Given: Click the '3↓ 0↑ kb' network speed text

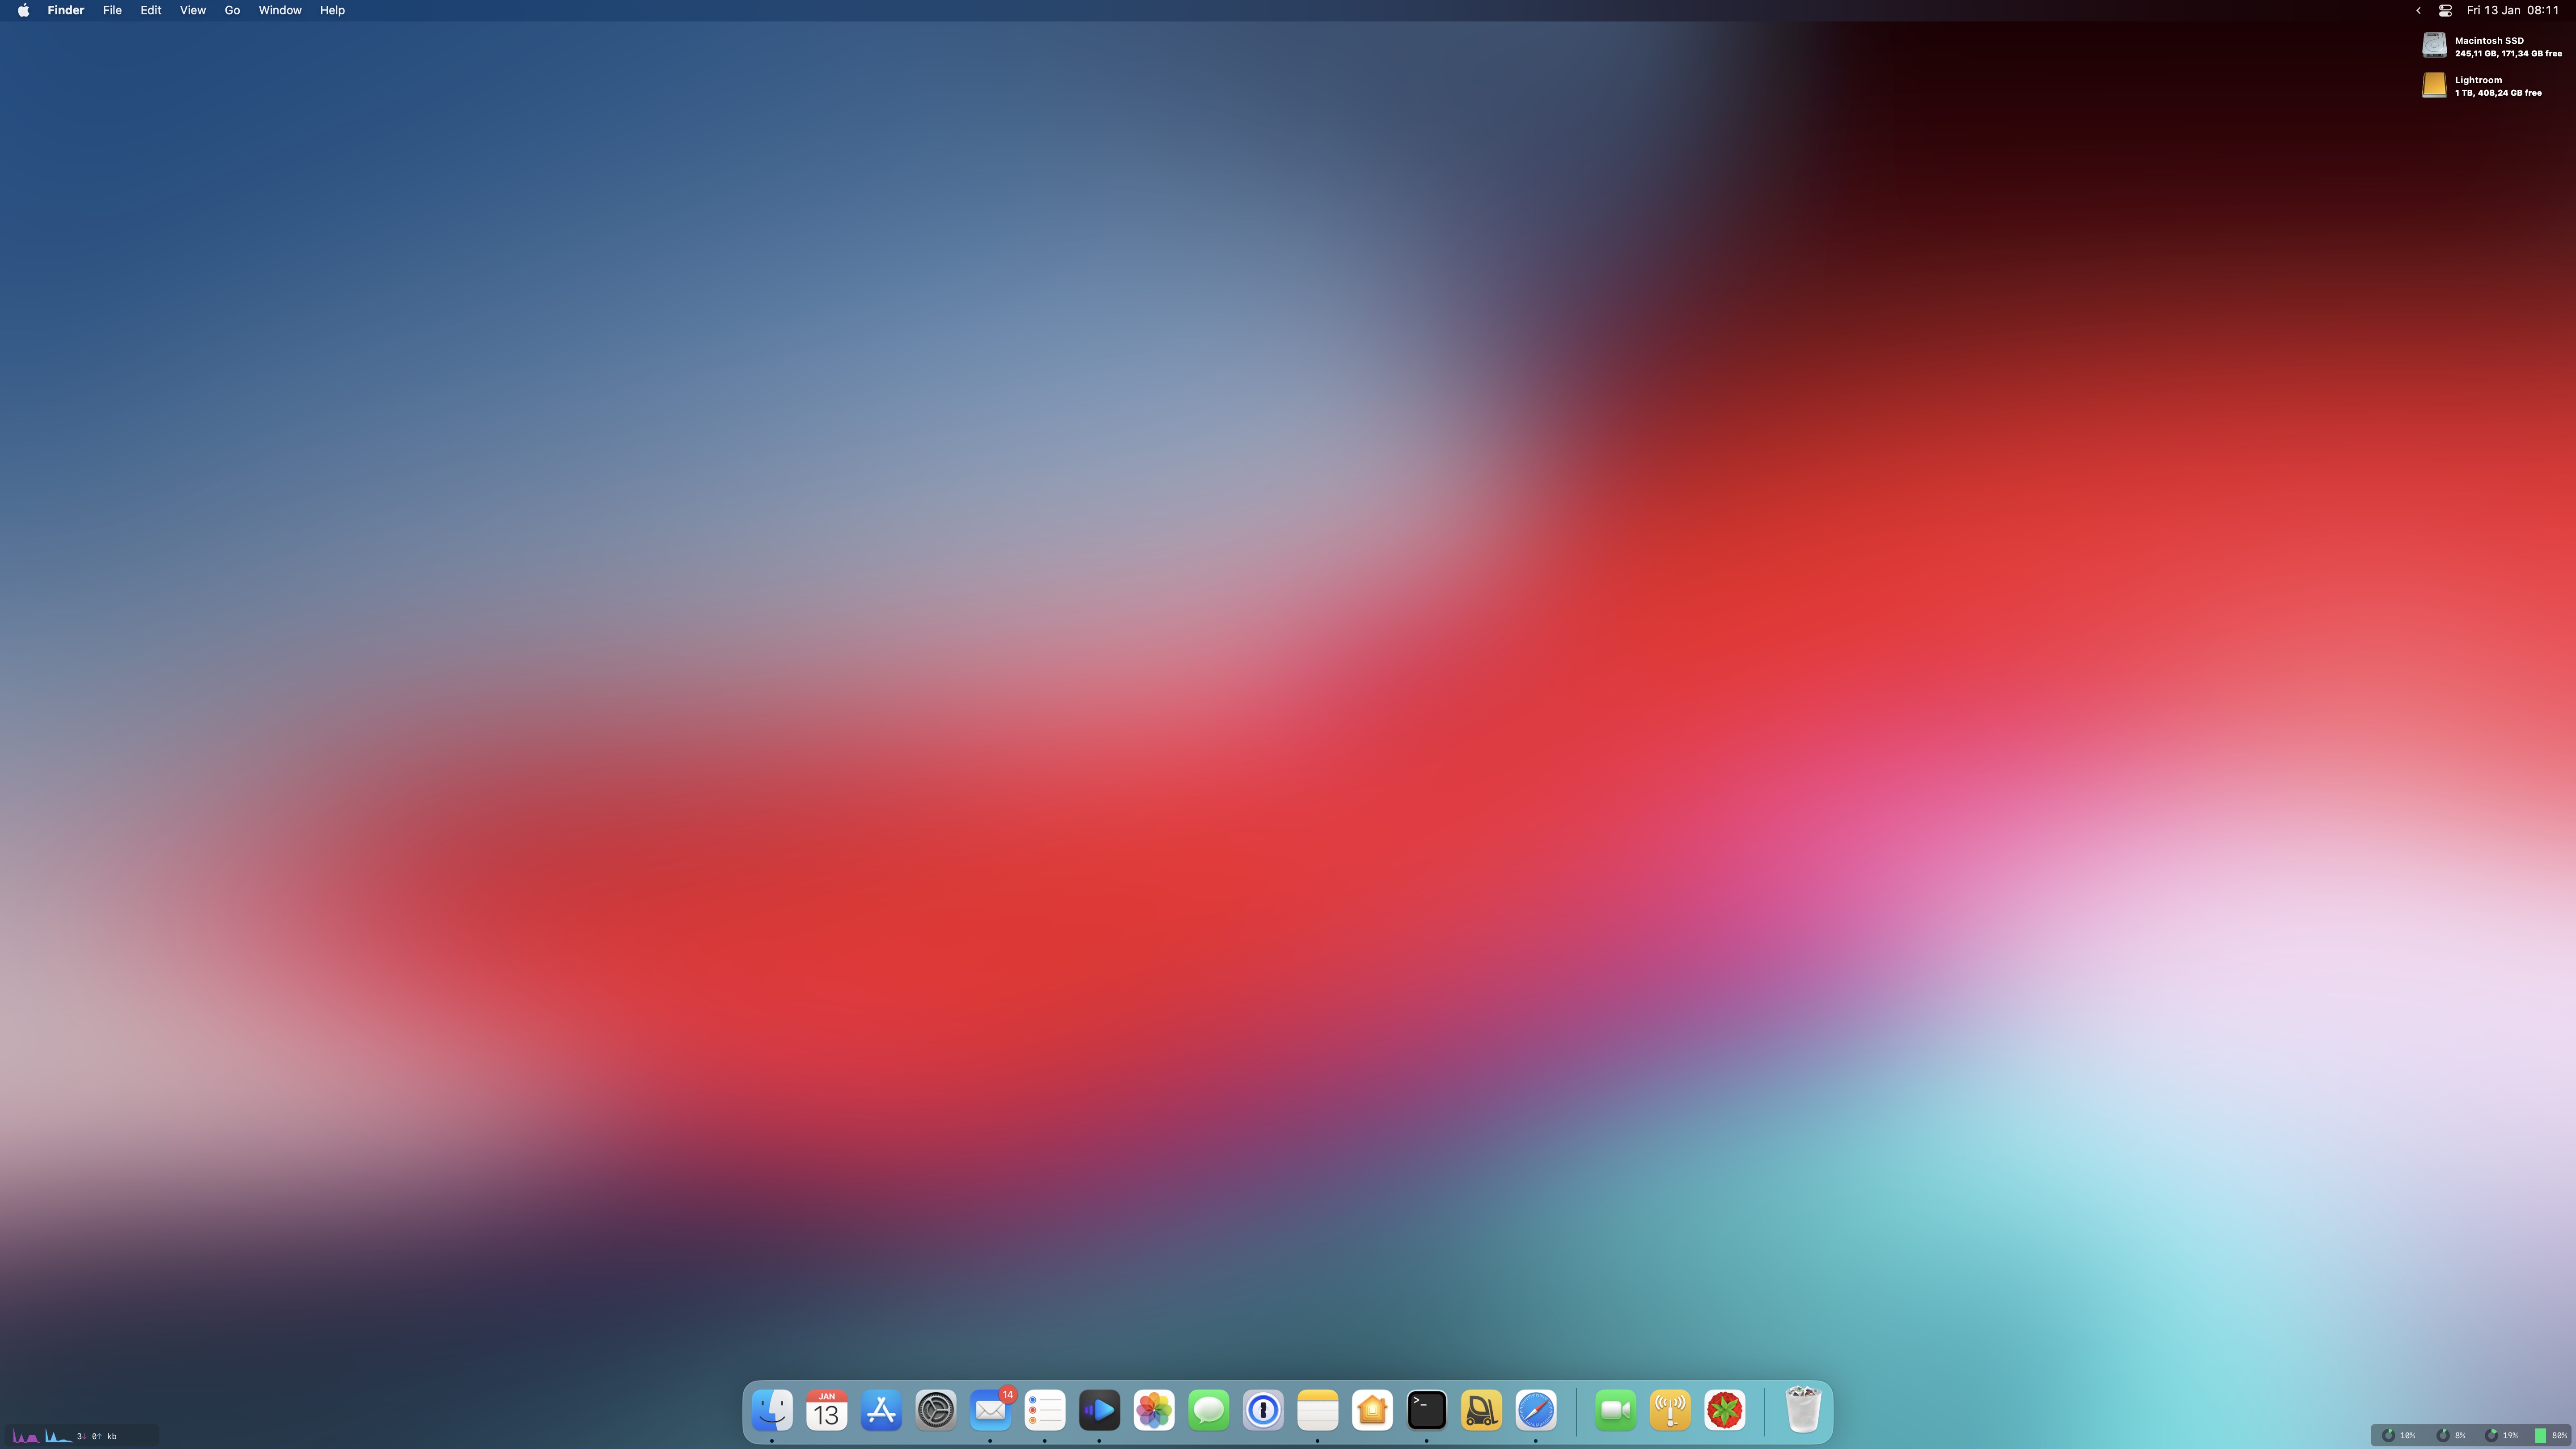Looking at the screenshot, I should (x=97, y=1436).
